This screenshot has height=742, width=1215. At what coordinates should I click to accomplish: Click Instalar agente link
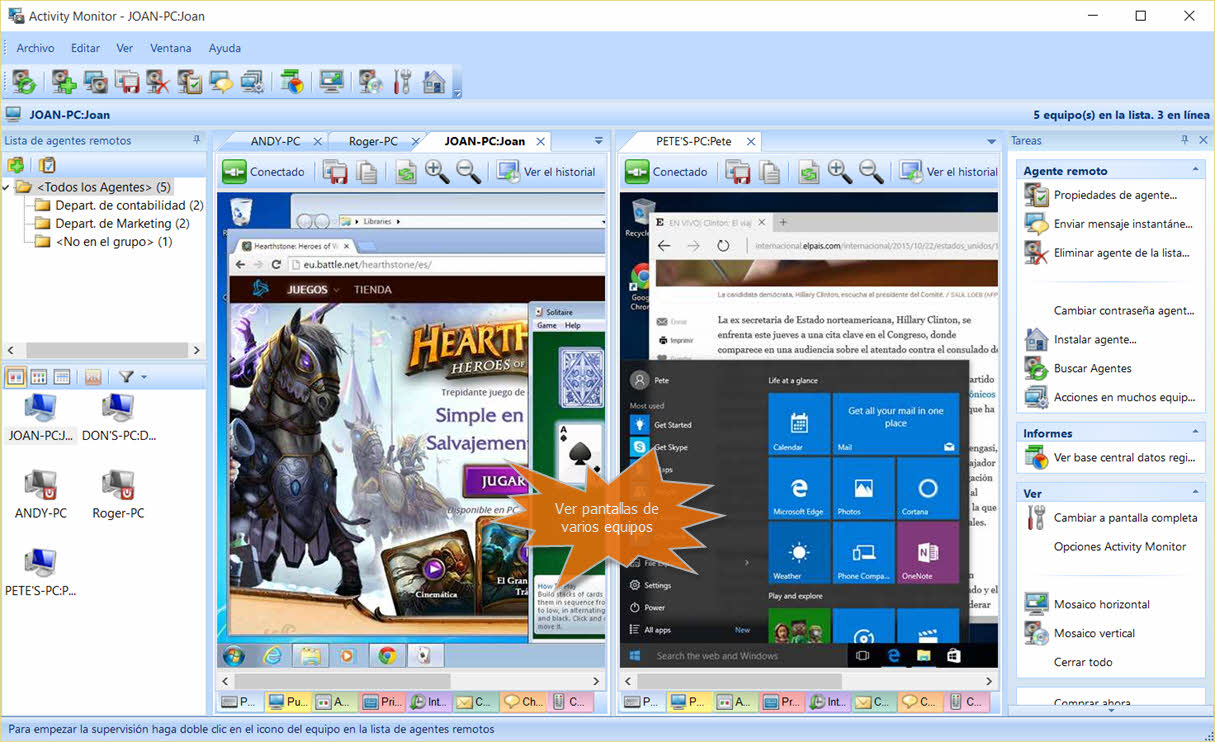pyautogui.click(x=1095, y=340)
